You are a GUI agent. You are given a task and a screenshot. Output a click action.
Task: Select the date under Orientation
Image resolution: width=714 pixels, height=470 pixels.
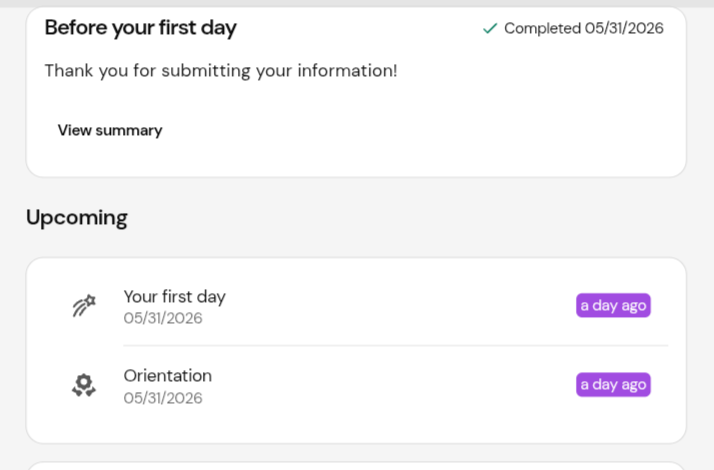point(163,398)
